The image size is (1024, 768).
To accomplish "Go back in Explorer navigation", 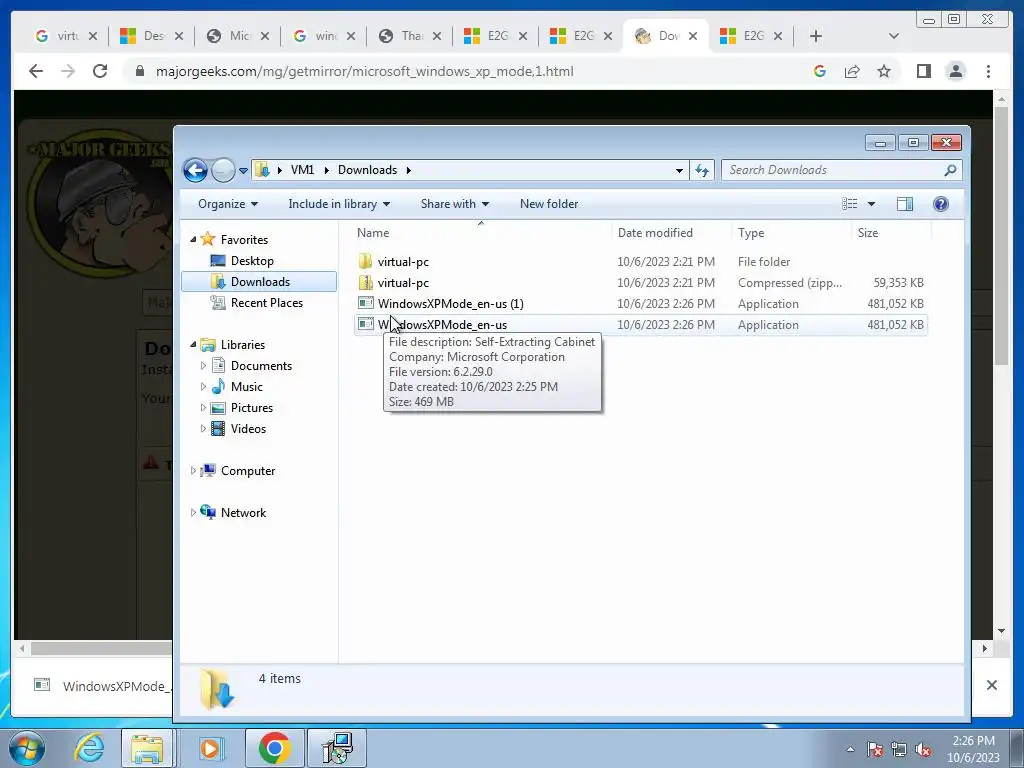I will click(195, 170).
